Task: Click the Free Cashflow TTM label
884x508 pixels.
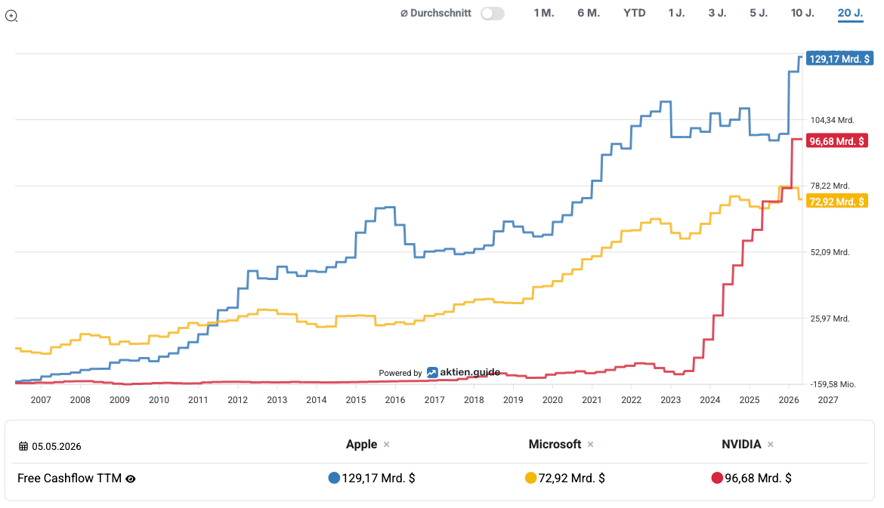Action: click(69, 478)
